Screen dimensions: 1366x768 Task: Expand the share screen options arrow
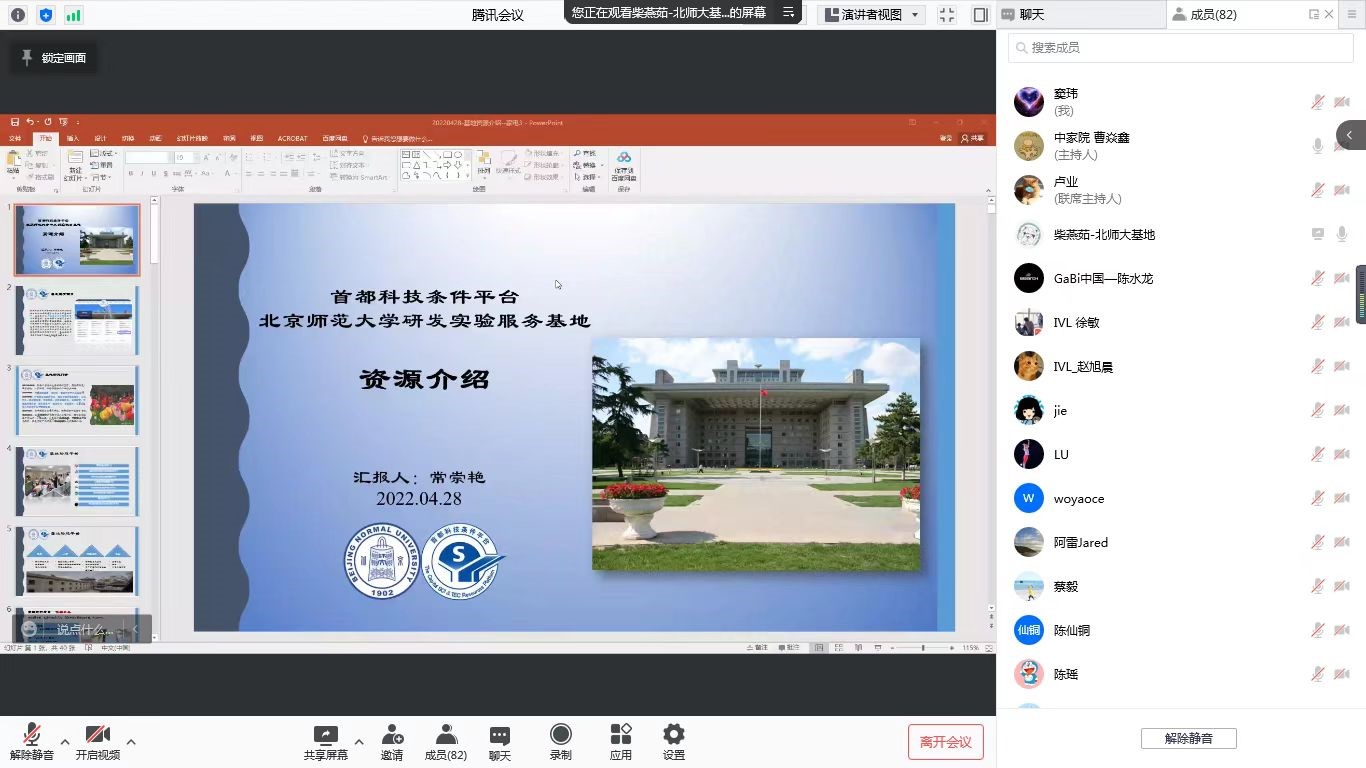358,742
